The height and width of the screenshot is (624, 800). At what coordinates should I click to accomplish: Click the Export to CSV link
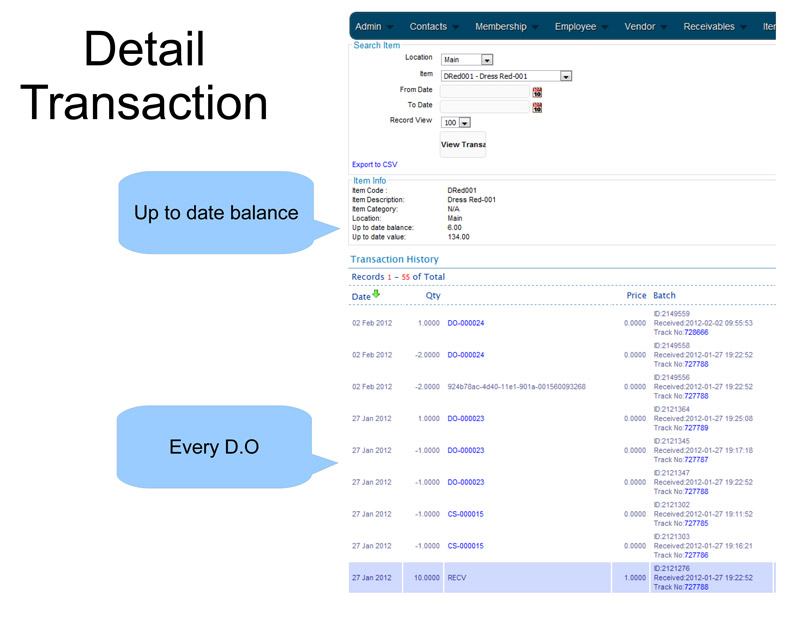click(x=374, y=164)
